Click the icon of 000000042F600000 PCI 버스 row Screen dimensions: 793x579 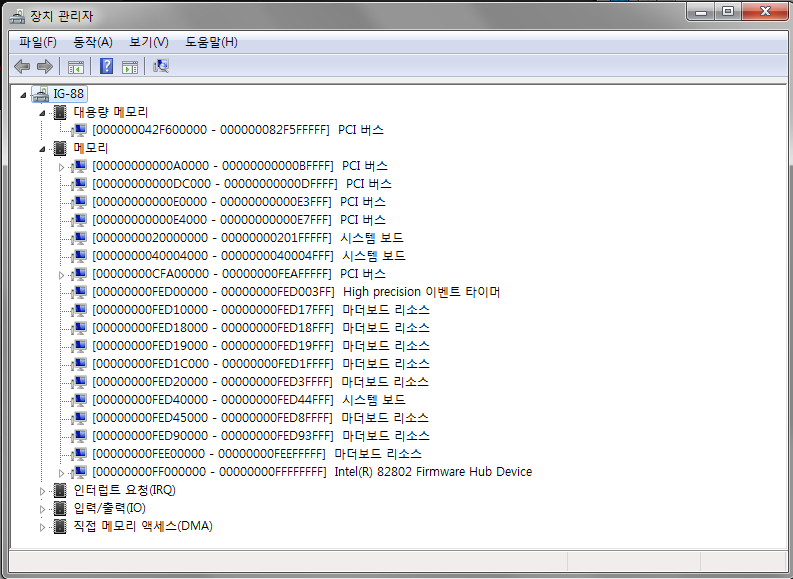pos(79,130)
